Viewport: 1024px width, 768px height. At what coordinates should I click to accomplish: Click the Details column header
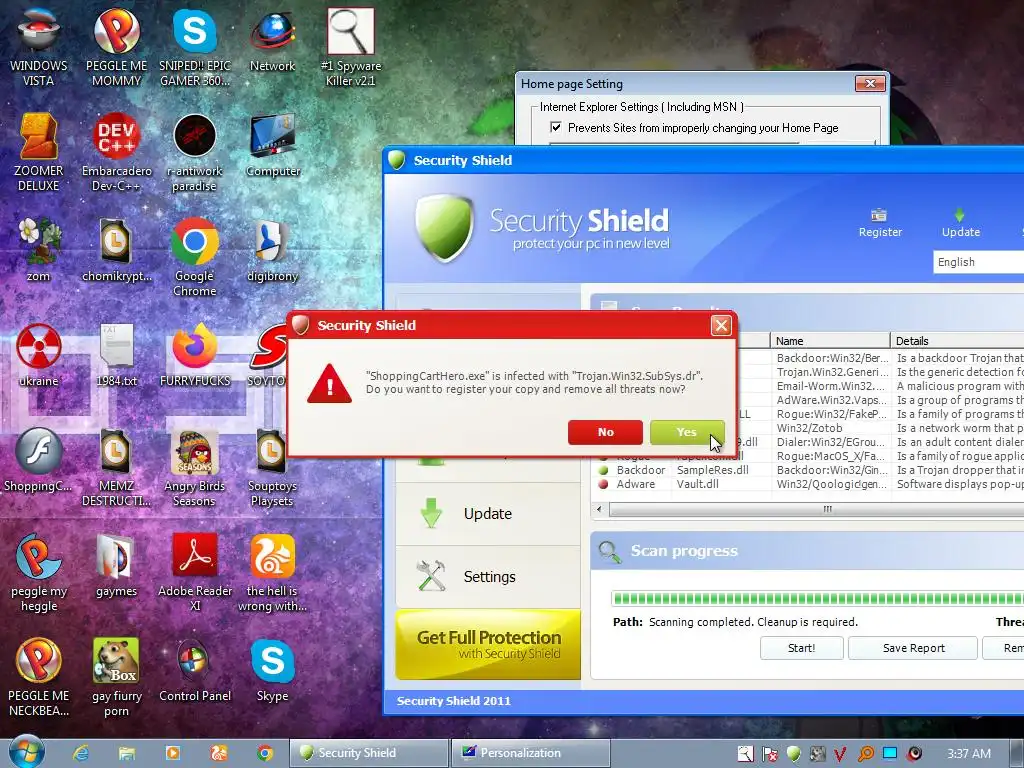pos(957,341)
